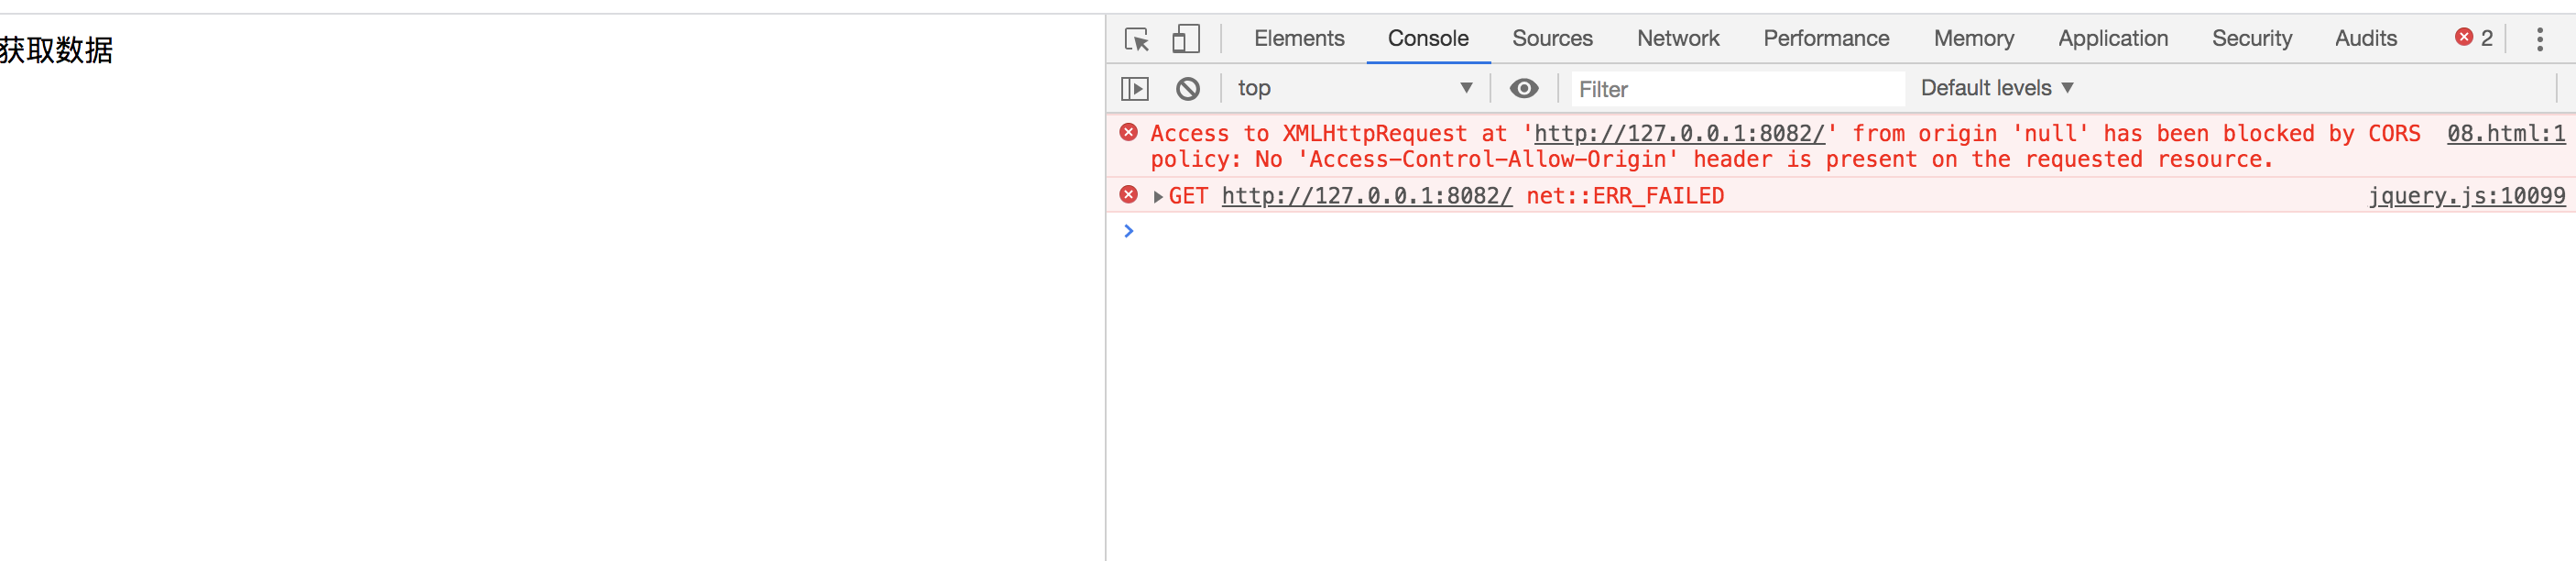
Task: Expand the GET request error triangle
Action: click(1158, 197)
